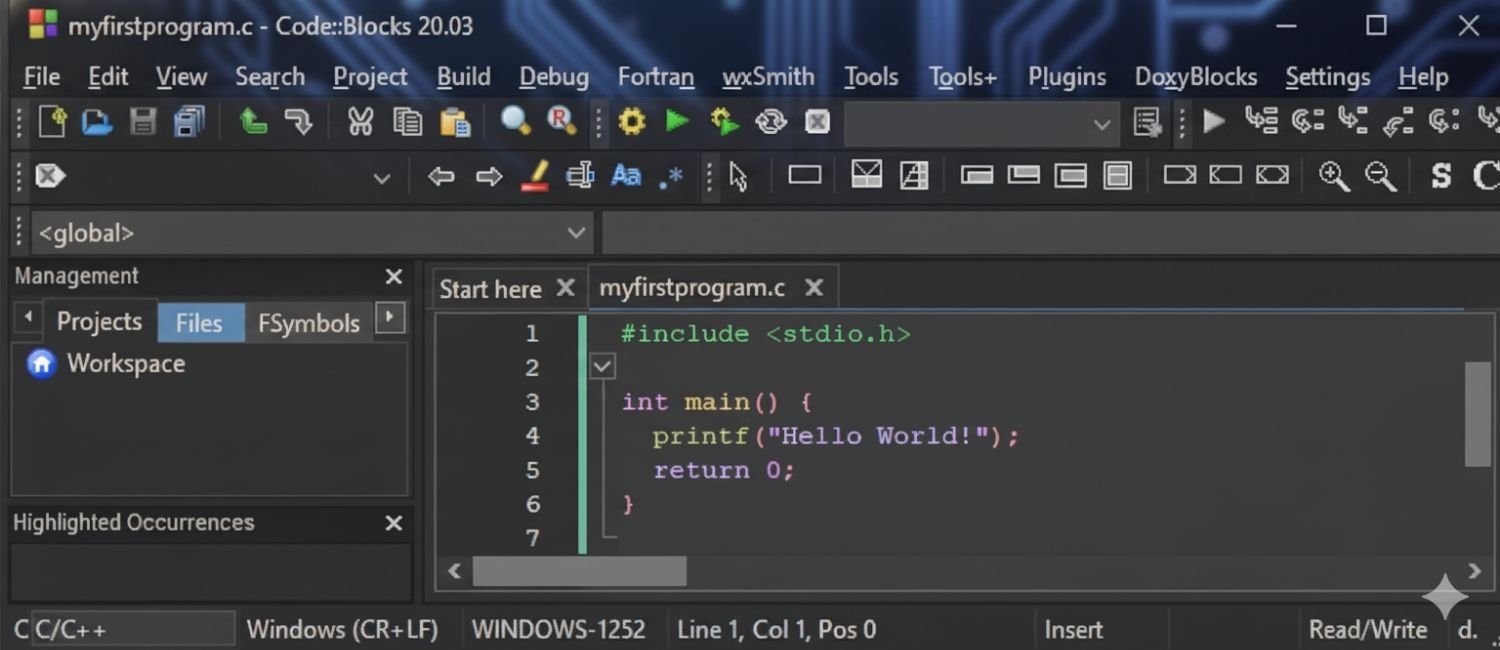The height and width of the screenshot is (650, 1500).
Task: Click the Find magnifier icon
Action: 515,122
